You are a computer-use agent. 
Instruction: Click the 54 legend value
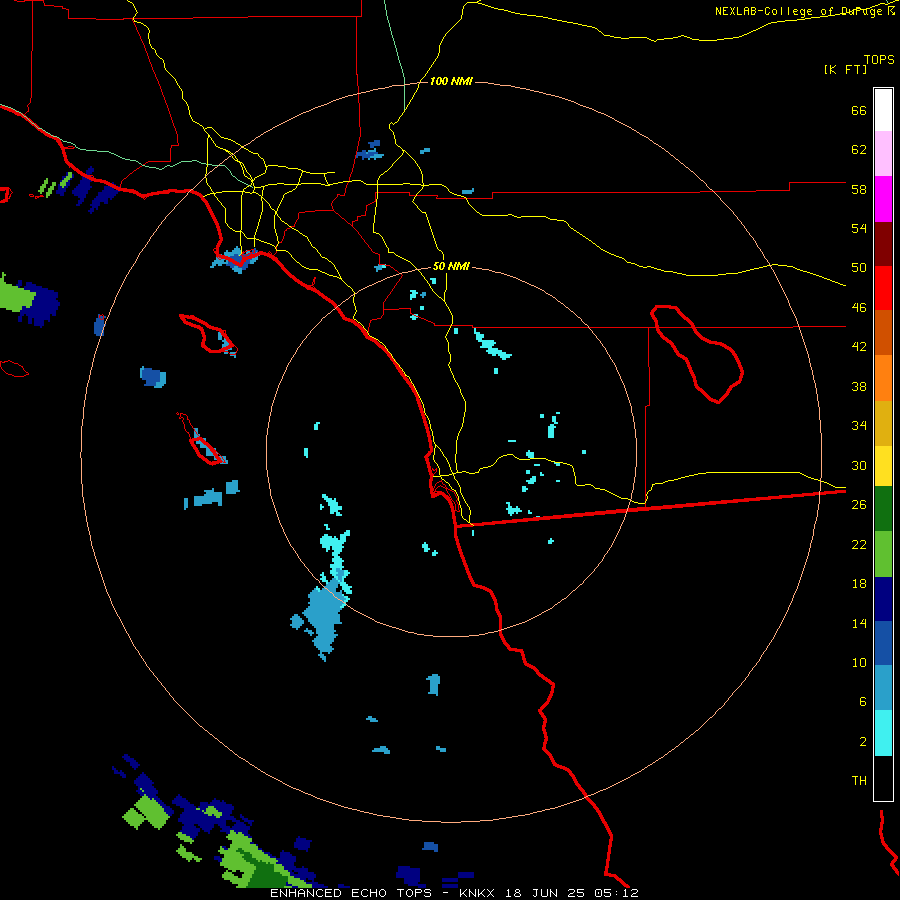(859, 228)
